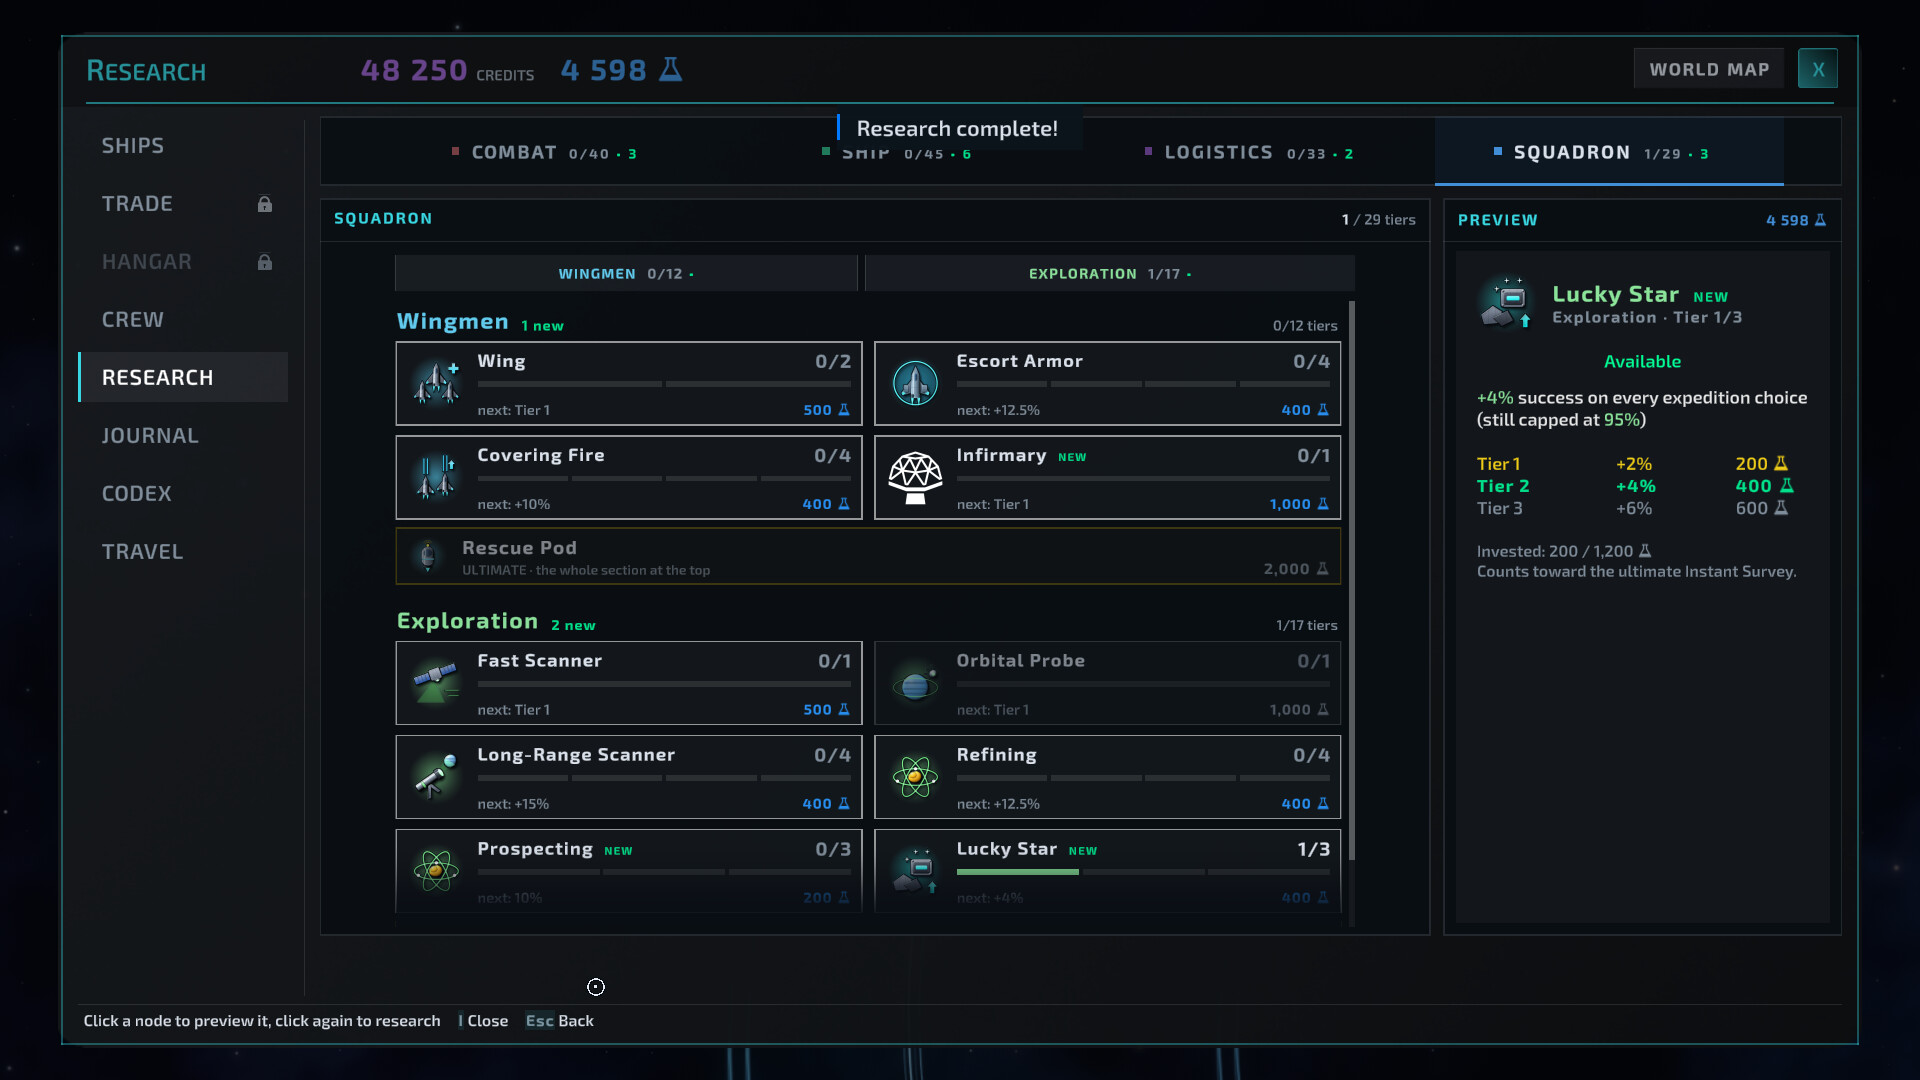Click the Escort Armor ship icon

[915, 383]
